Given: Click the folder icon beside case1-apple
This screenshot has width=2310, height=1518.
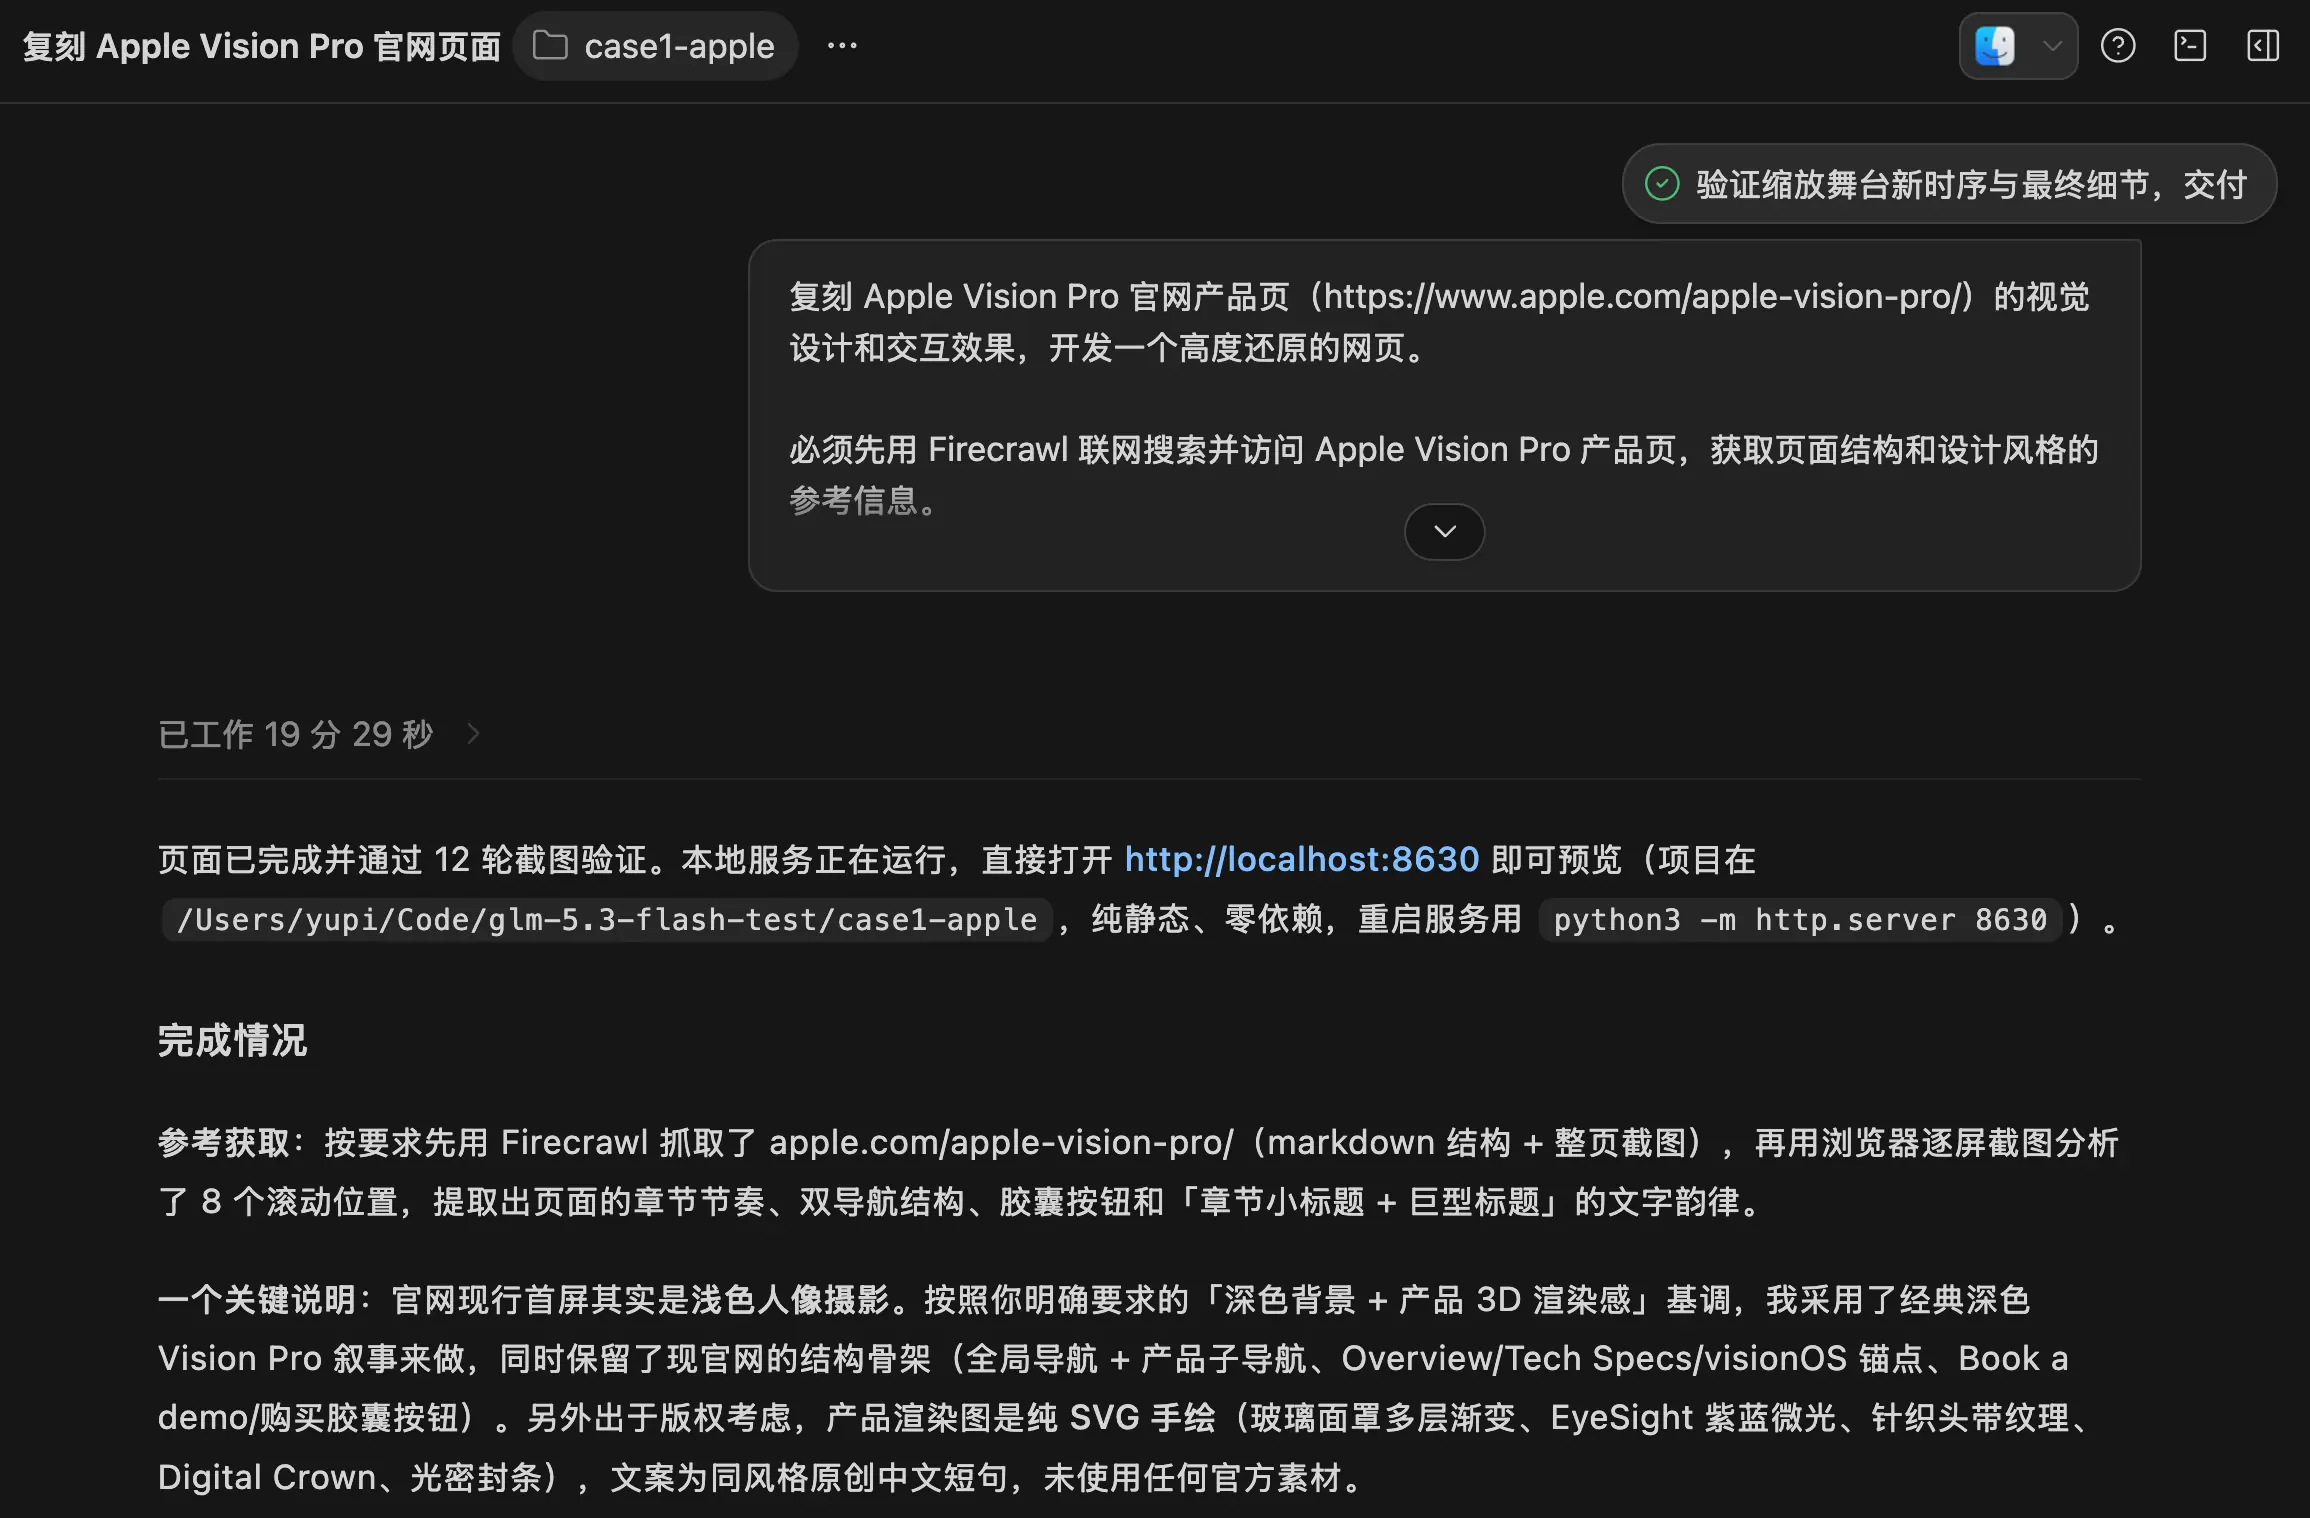Looking at the screenshot, I should [550, 46].
